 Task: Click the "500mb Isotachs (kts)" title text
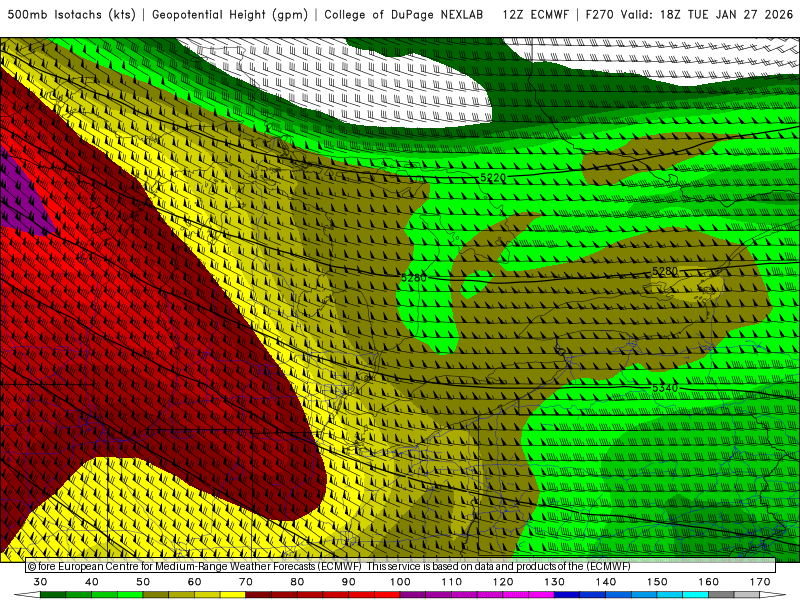[71, 15]
